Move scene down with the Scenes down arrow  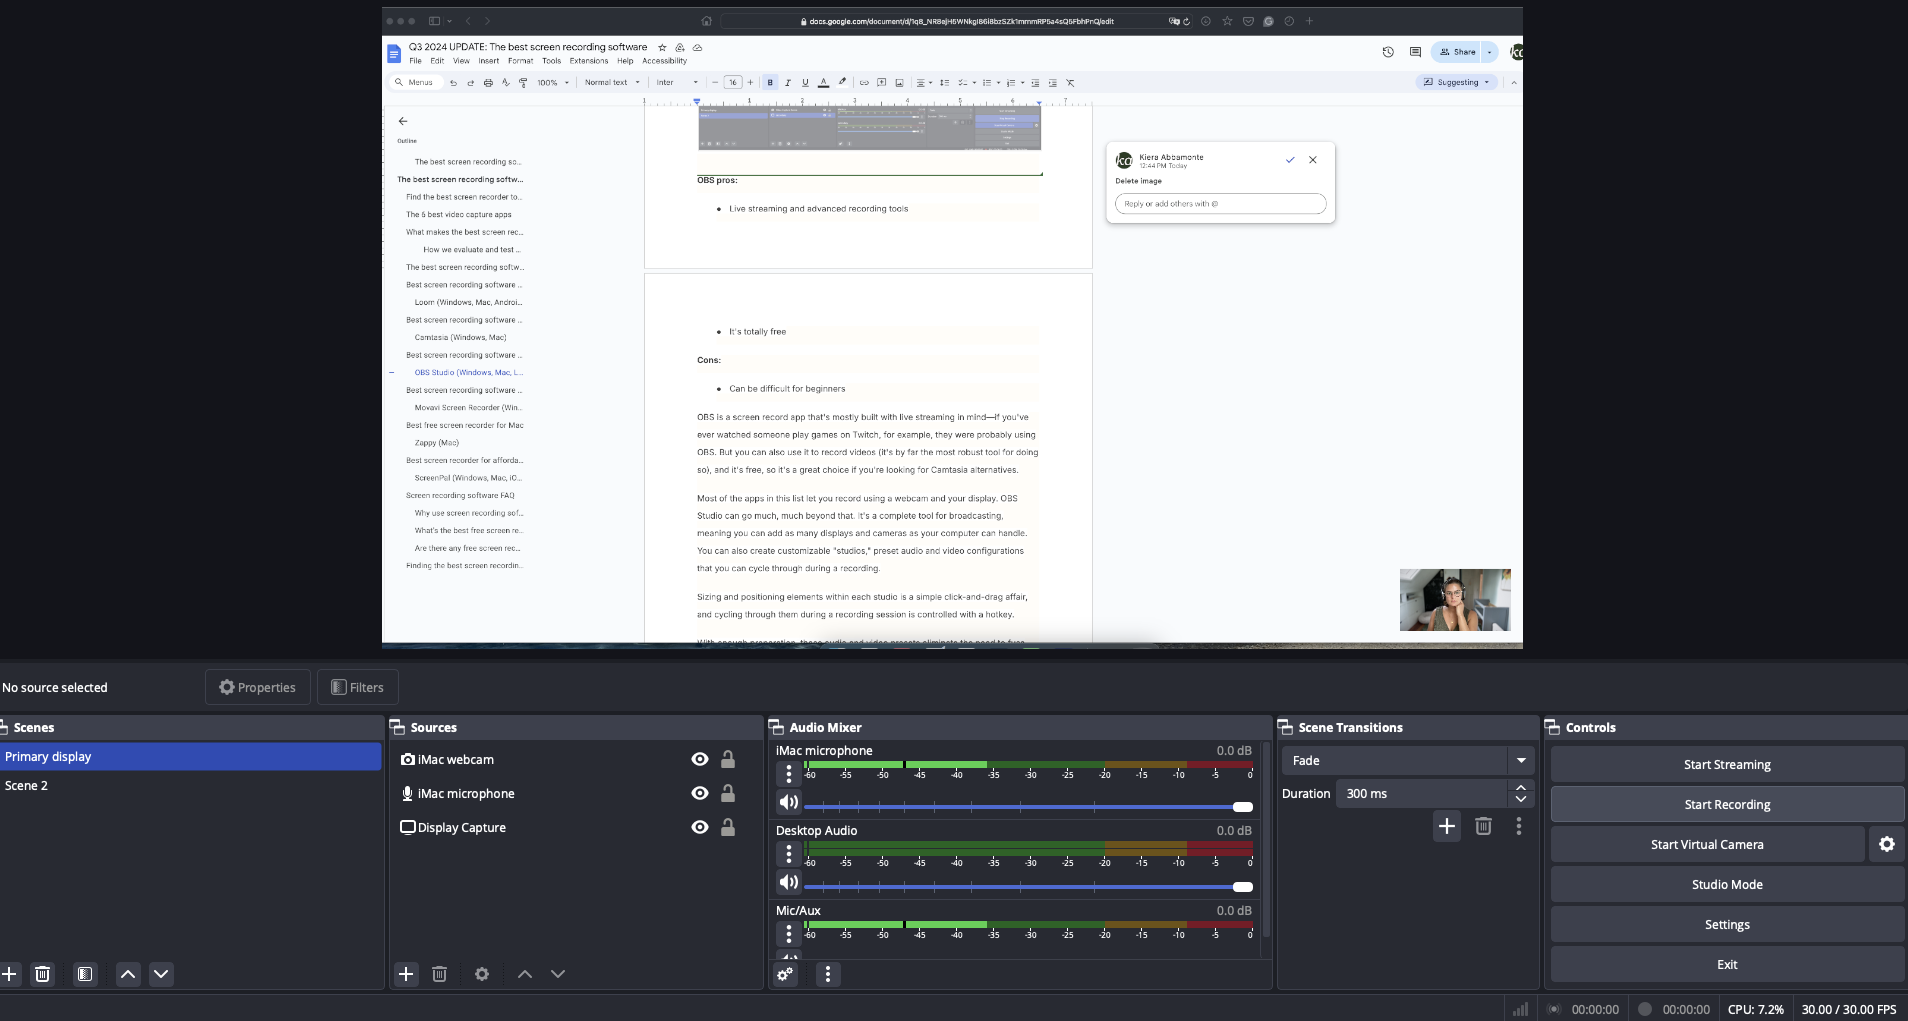coord(161,974)
